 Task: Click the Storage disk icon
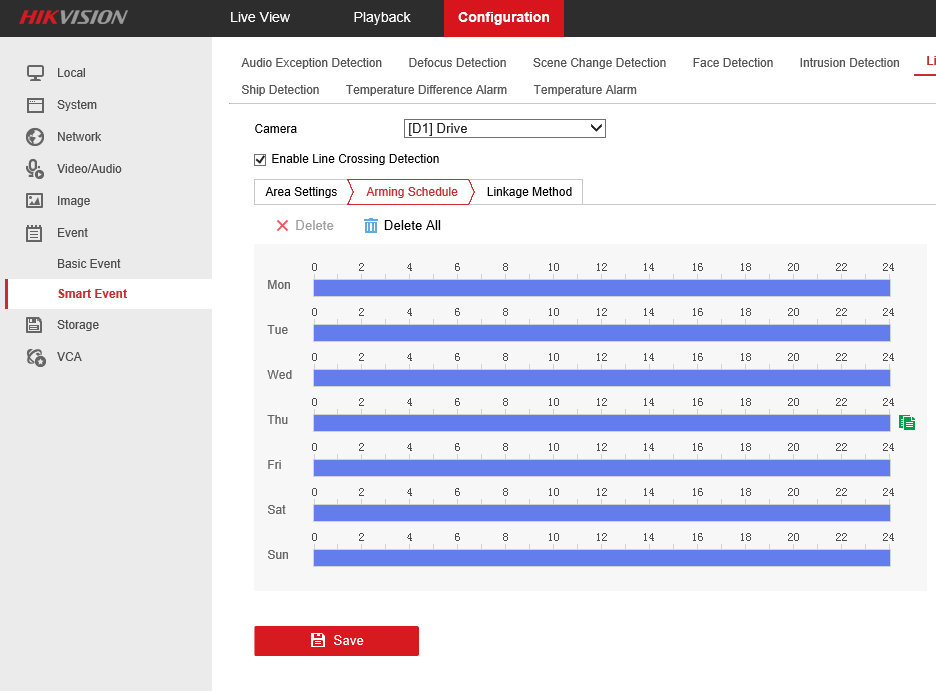35,325
